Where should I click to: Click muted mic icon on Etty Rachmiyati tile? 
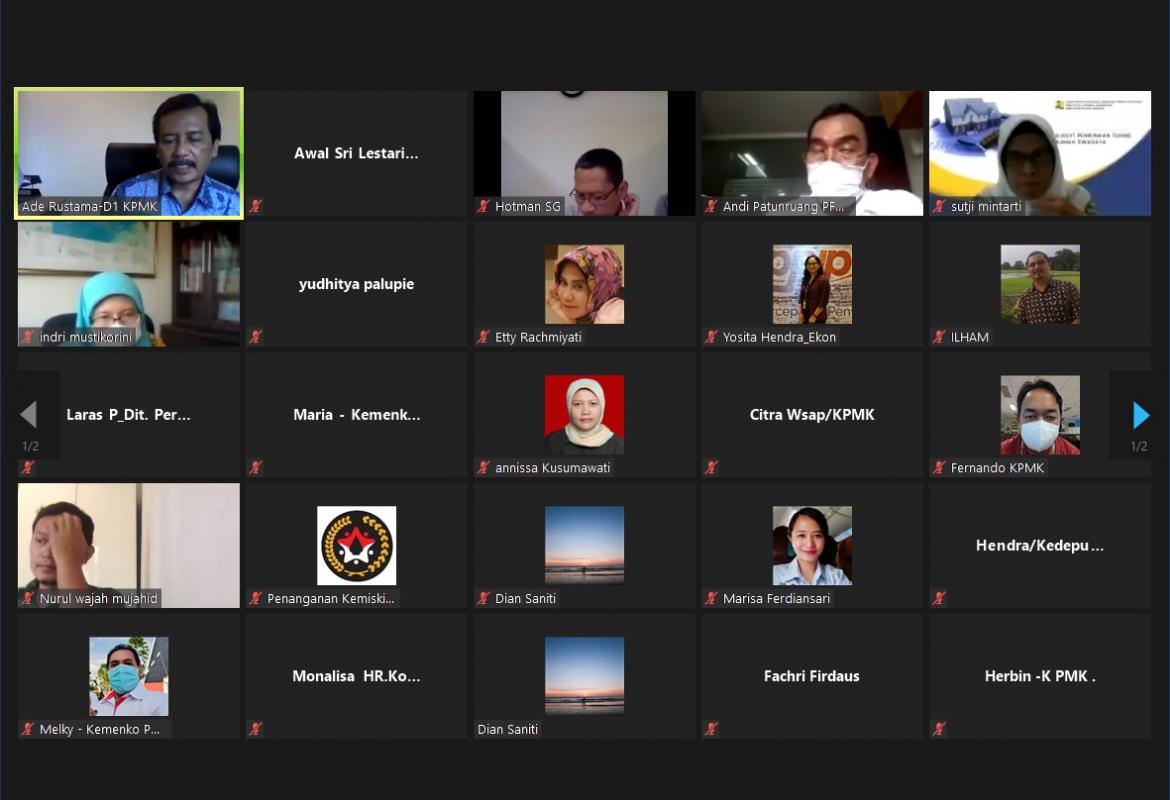[x=484, y=337]
